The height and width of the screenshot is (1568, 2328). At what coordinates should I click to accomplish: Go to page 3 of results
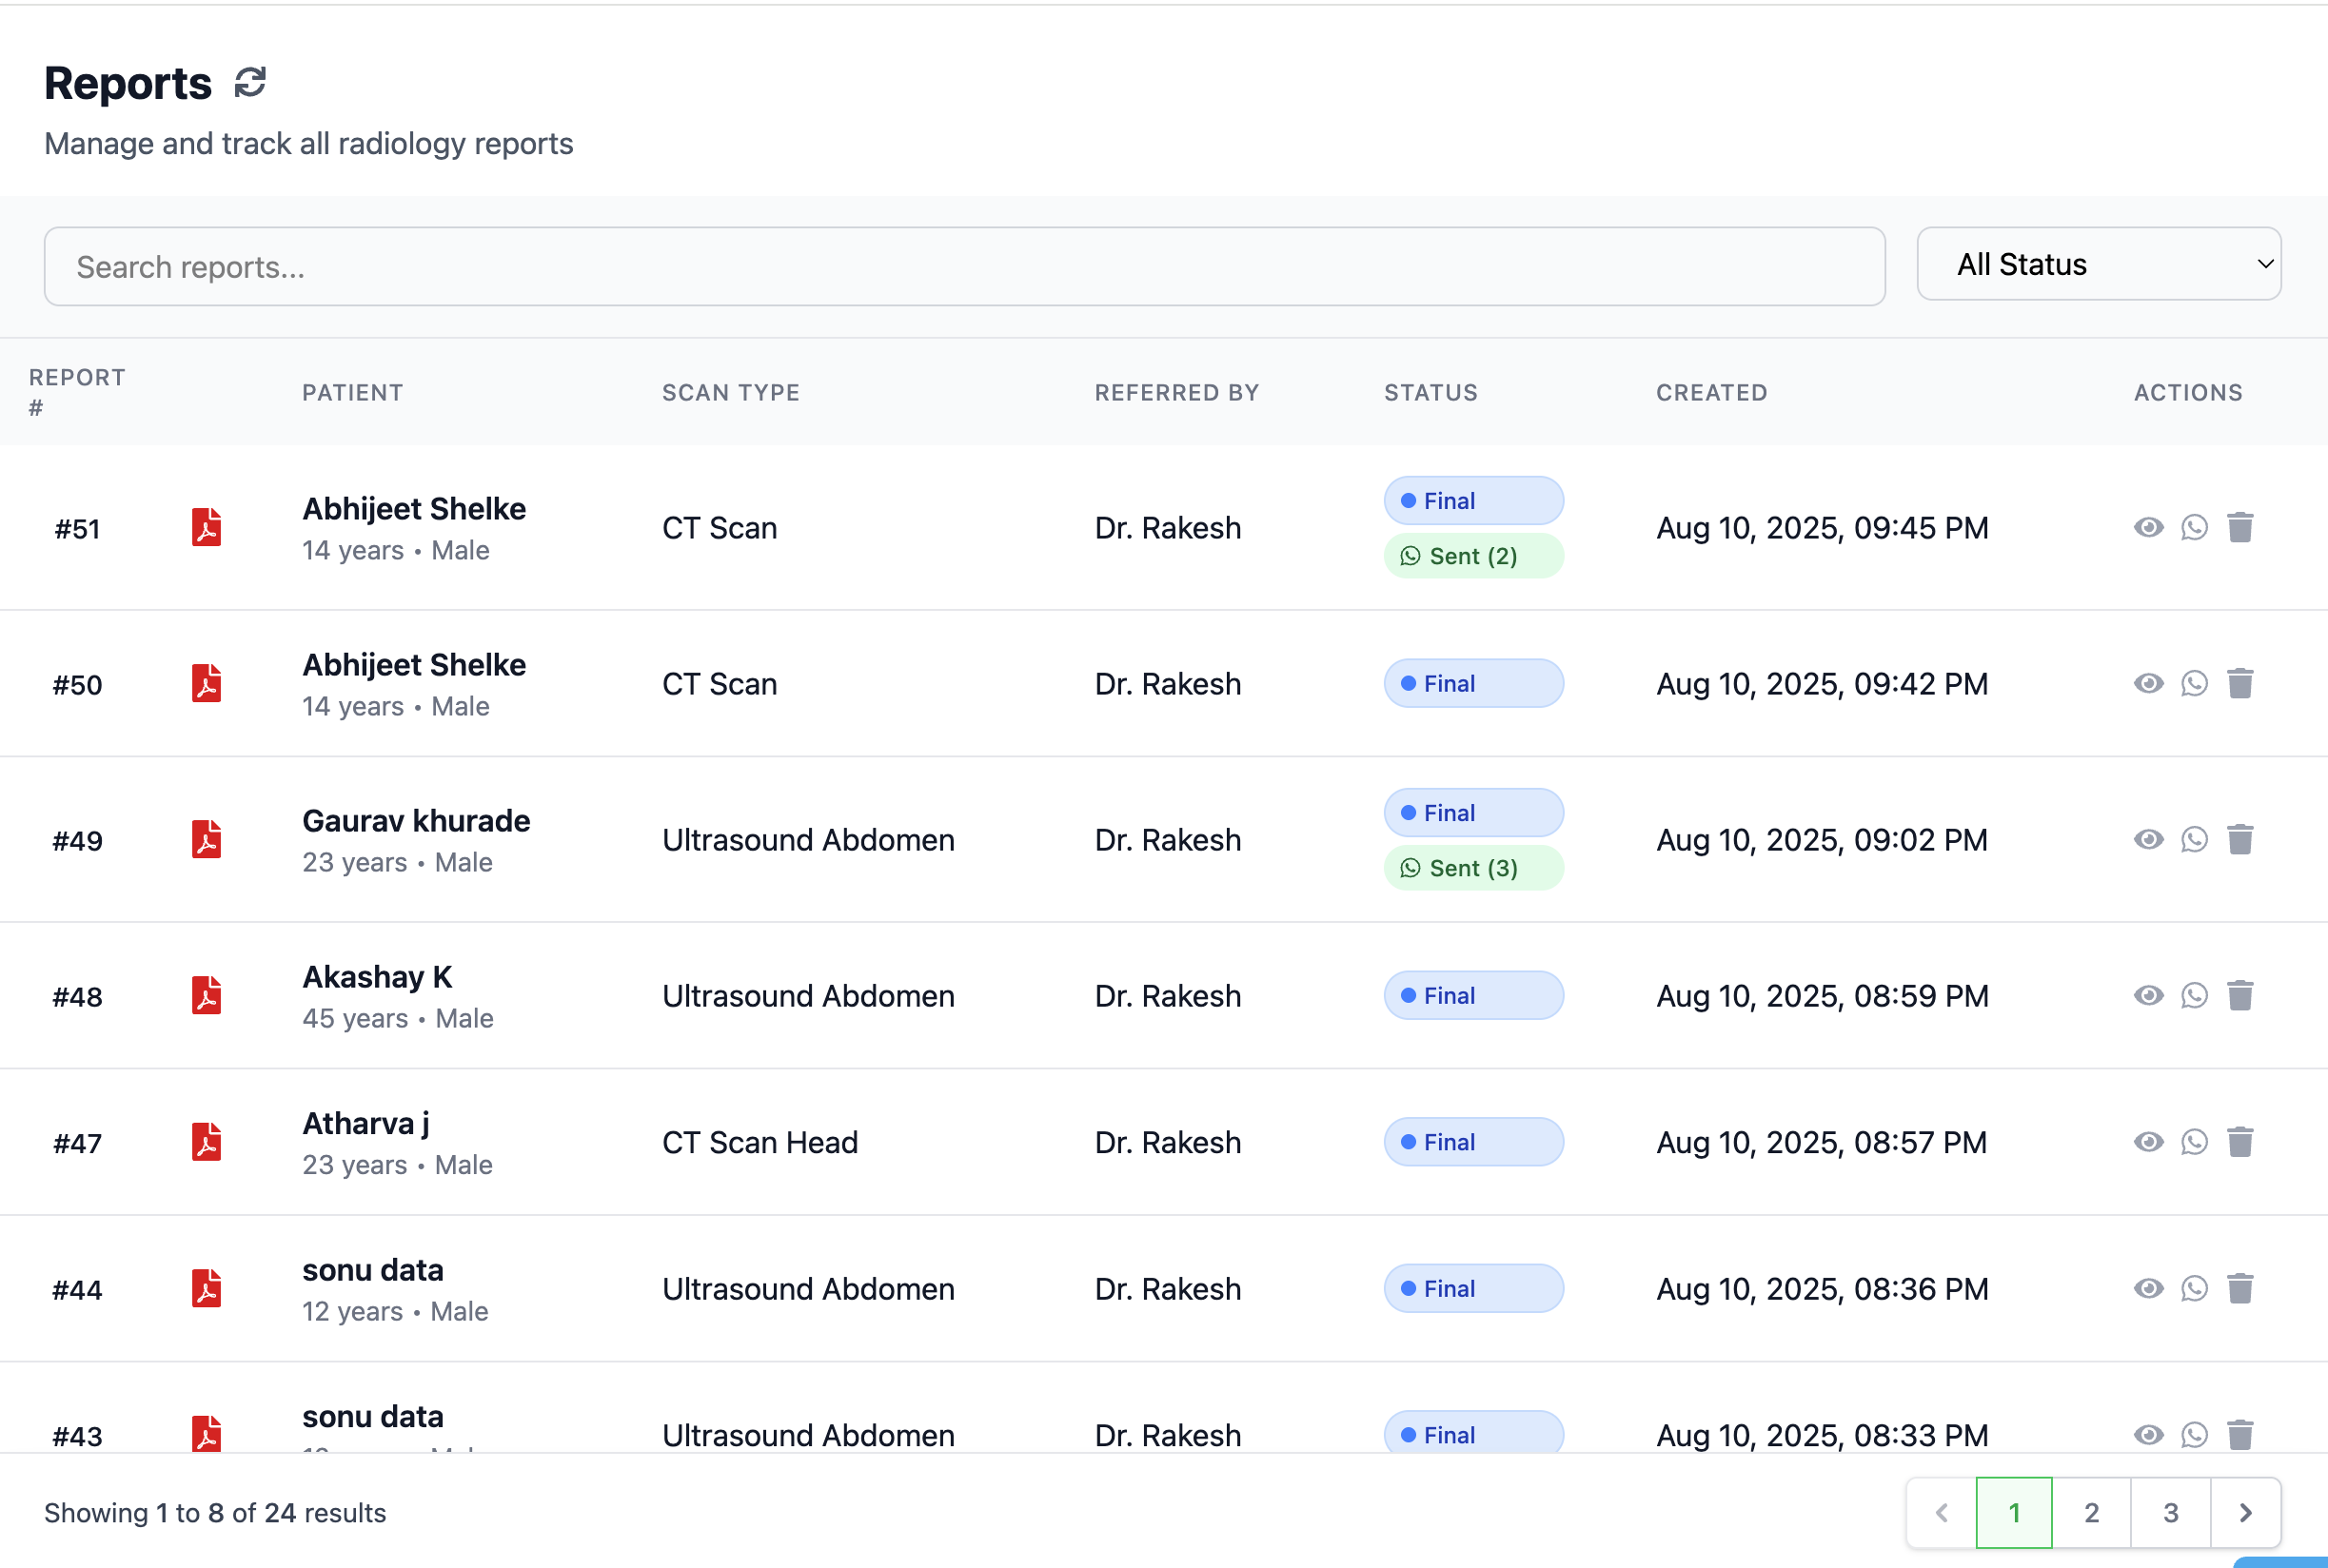[2170, 1513]
